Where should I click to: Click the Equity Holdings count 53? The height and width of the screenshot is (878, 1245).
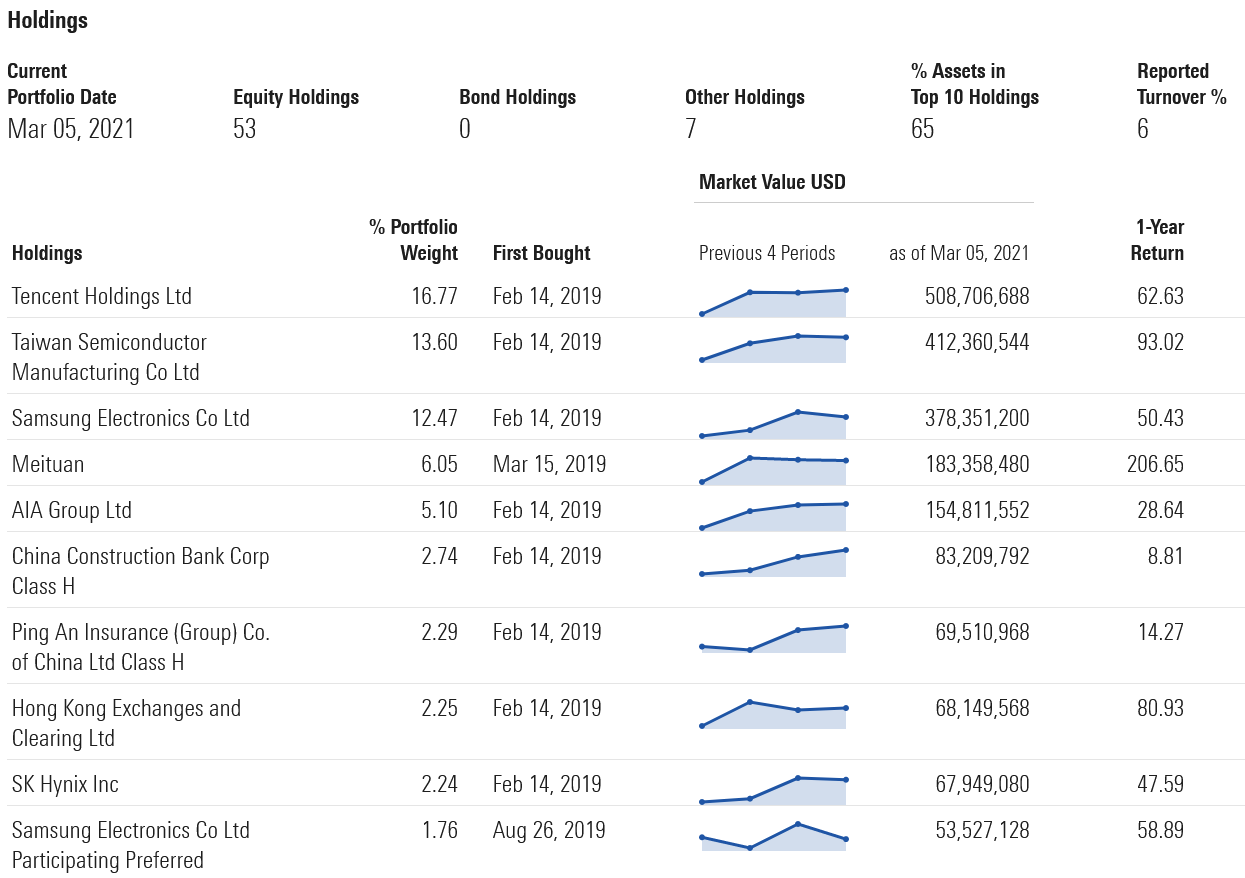pos(245,128)
